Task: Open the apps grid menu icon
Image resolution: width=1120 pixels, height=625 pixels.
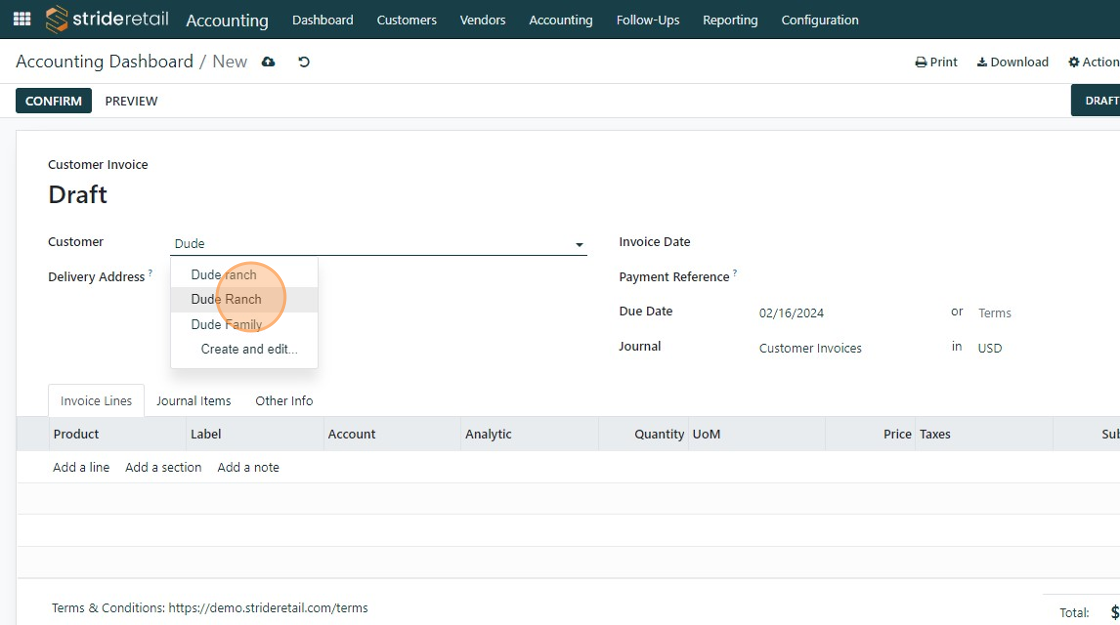Action: [22, 19]
